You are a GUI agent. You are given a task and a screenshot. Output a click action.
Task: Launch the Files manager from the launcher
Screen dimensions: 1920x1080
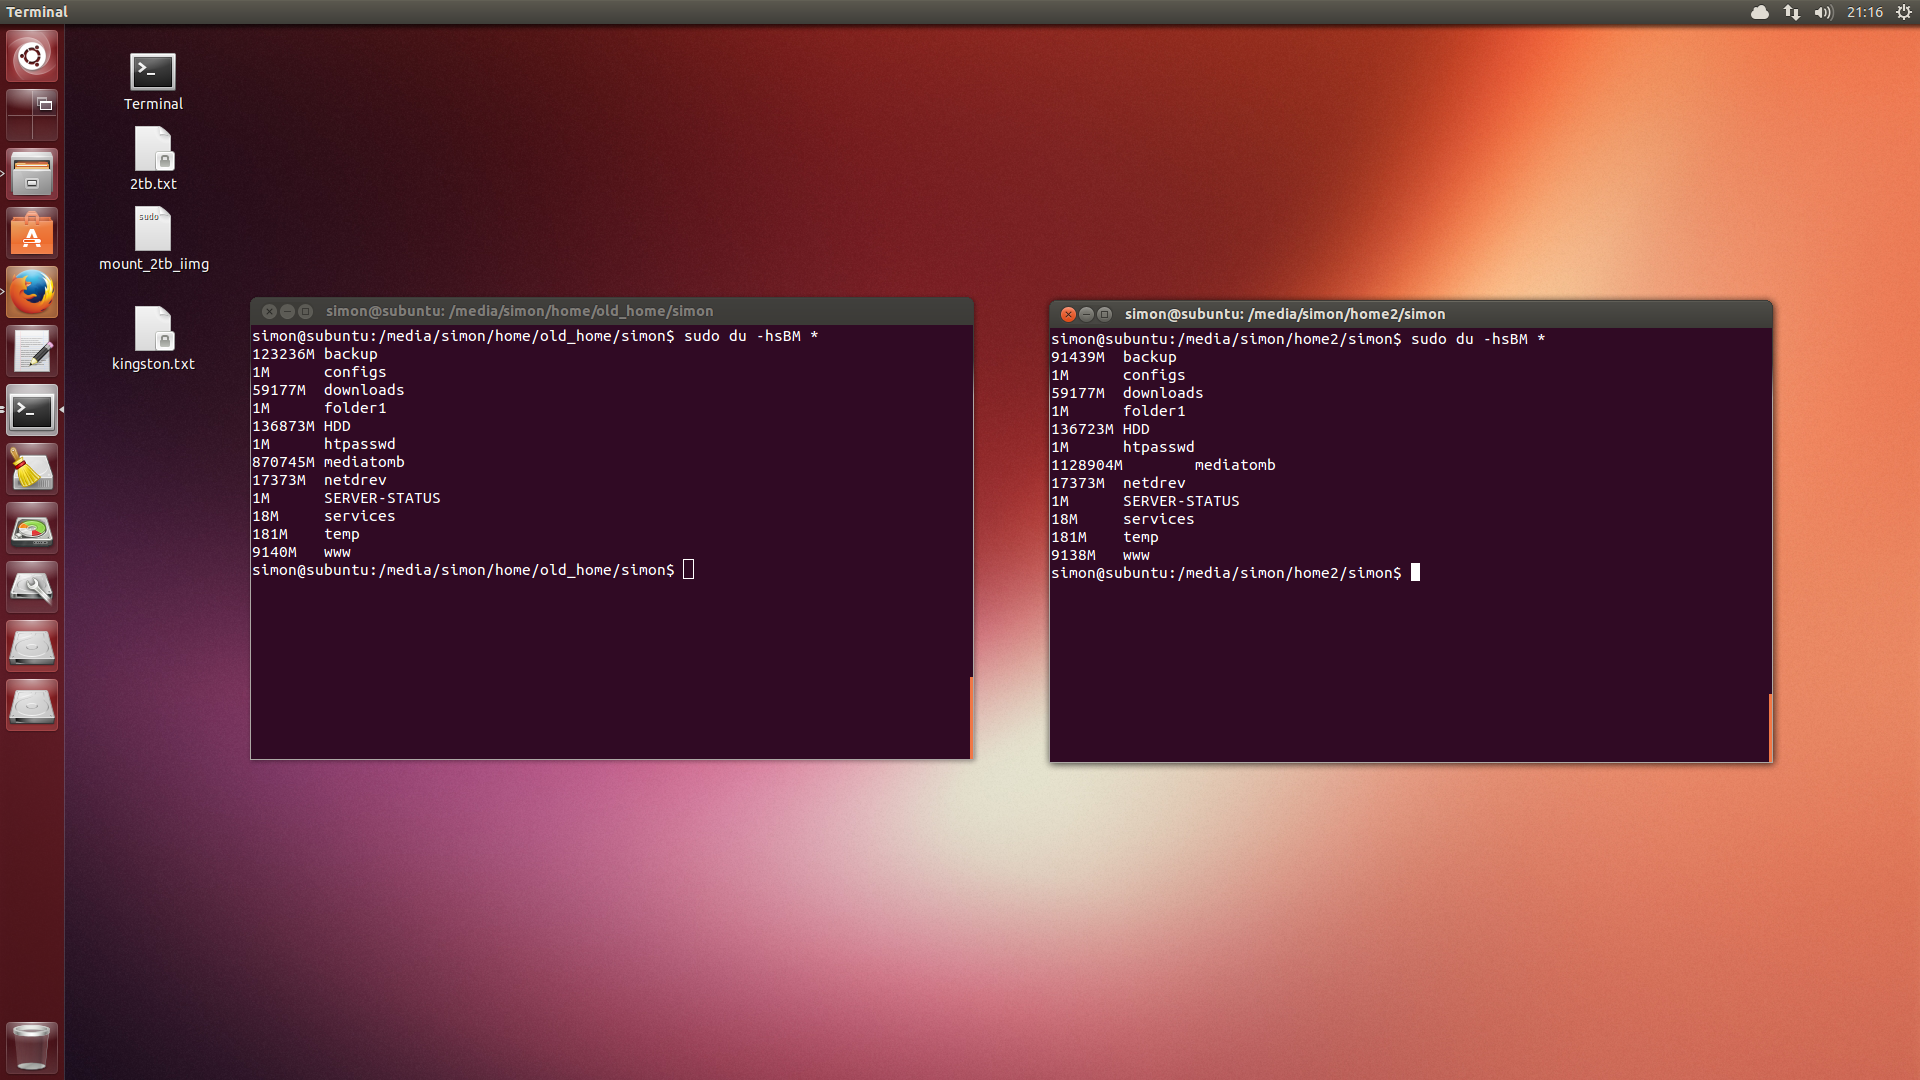32,174
